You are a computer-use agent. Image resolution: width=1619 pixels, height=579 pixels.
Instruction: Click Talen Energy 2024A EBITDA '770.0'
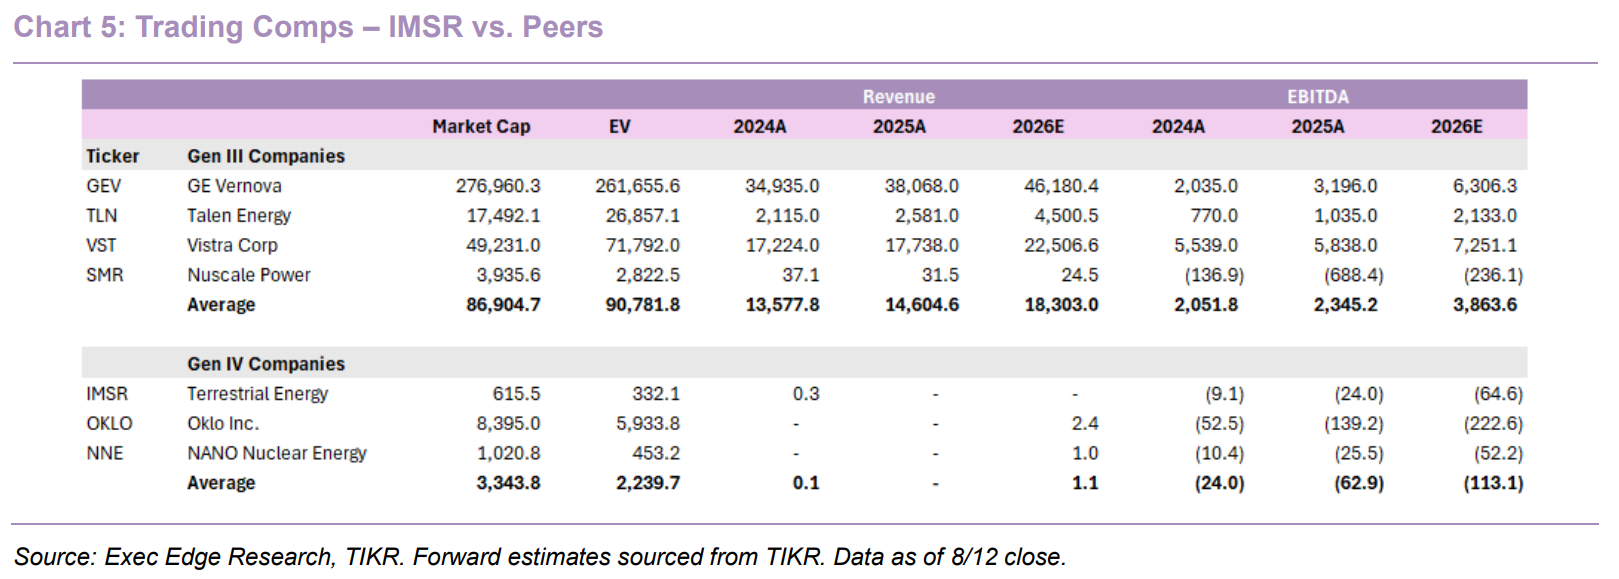[1214, 216]
